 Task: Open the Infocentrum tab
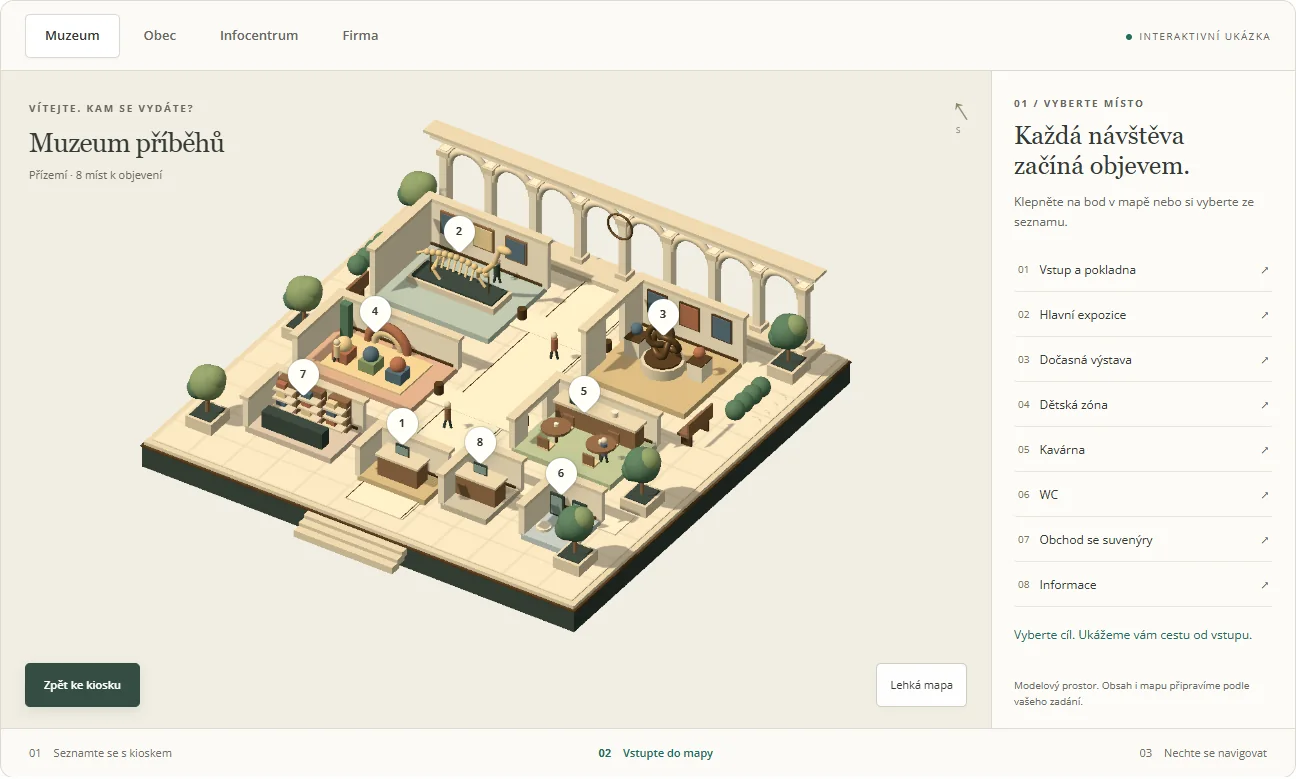point(259,36)
